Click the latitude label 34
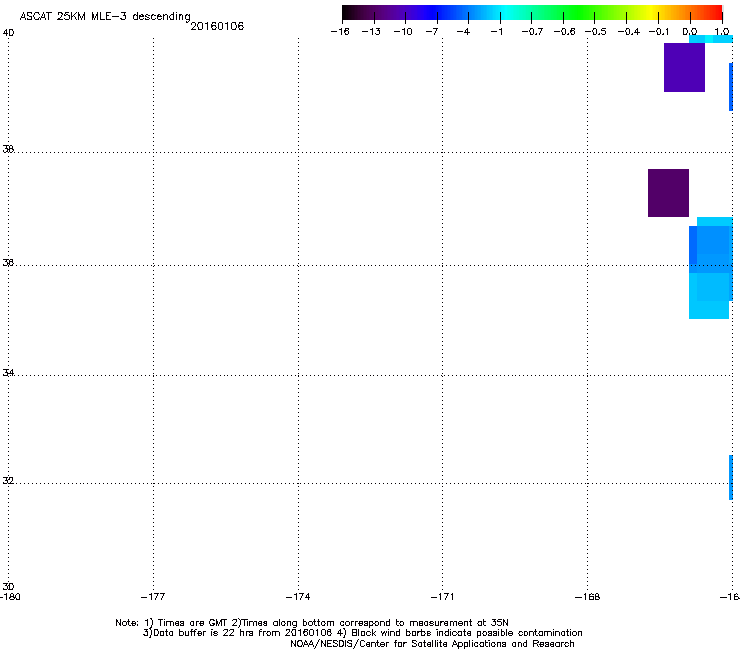The height and width of the screenshot is (650, 740). [8, 373]
